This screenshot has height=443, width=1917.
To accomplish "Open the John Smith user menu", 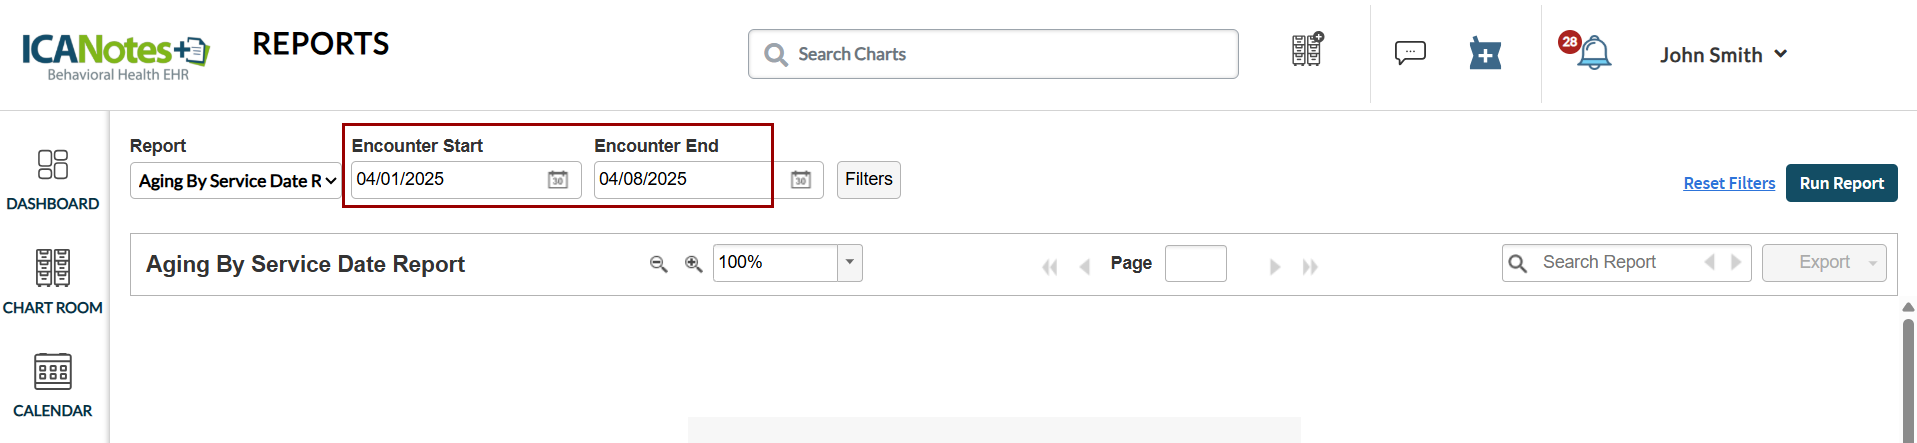I will tap(1723, 55).
